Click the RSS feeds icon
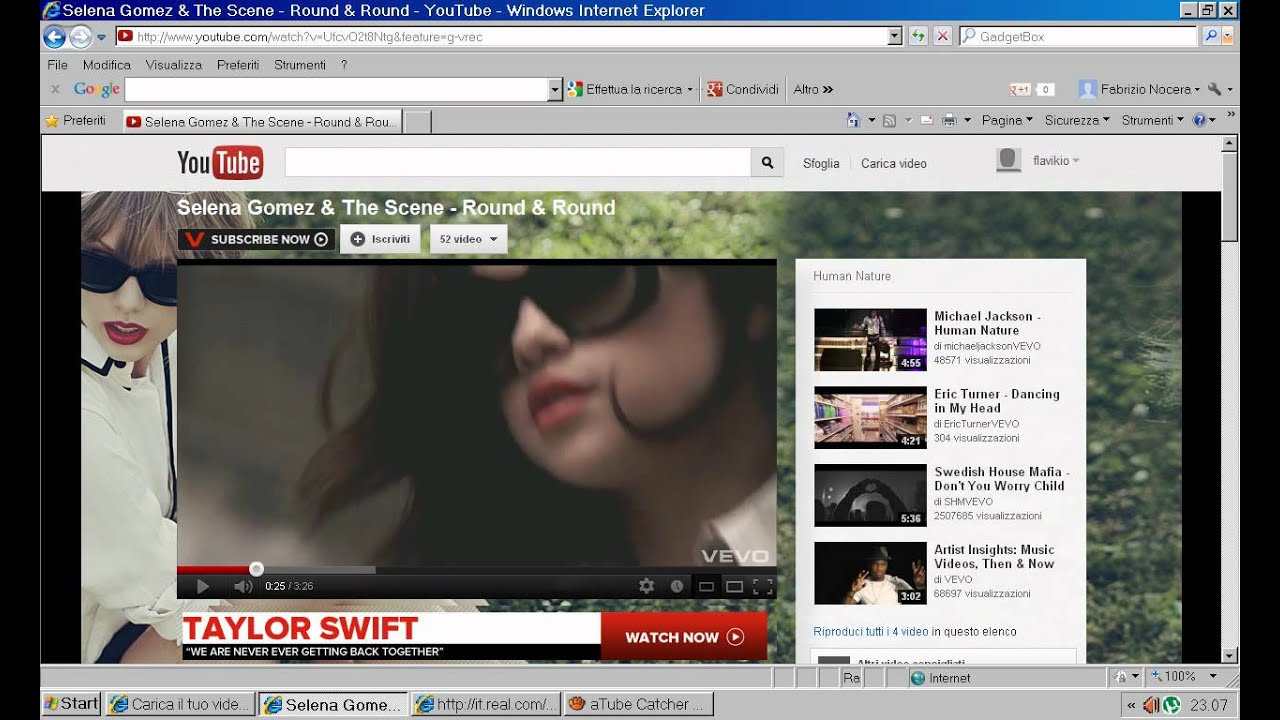1280x720 pixels. [x=888, y=120]
